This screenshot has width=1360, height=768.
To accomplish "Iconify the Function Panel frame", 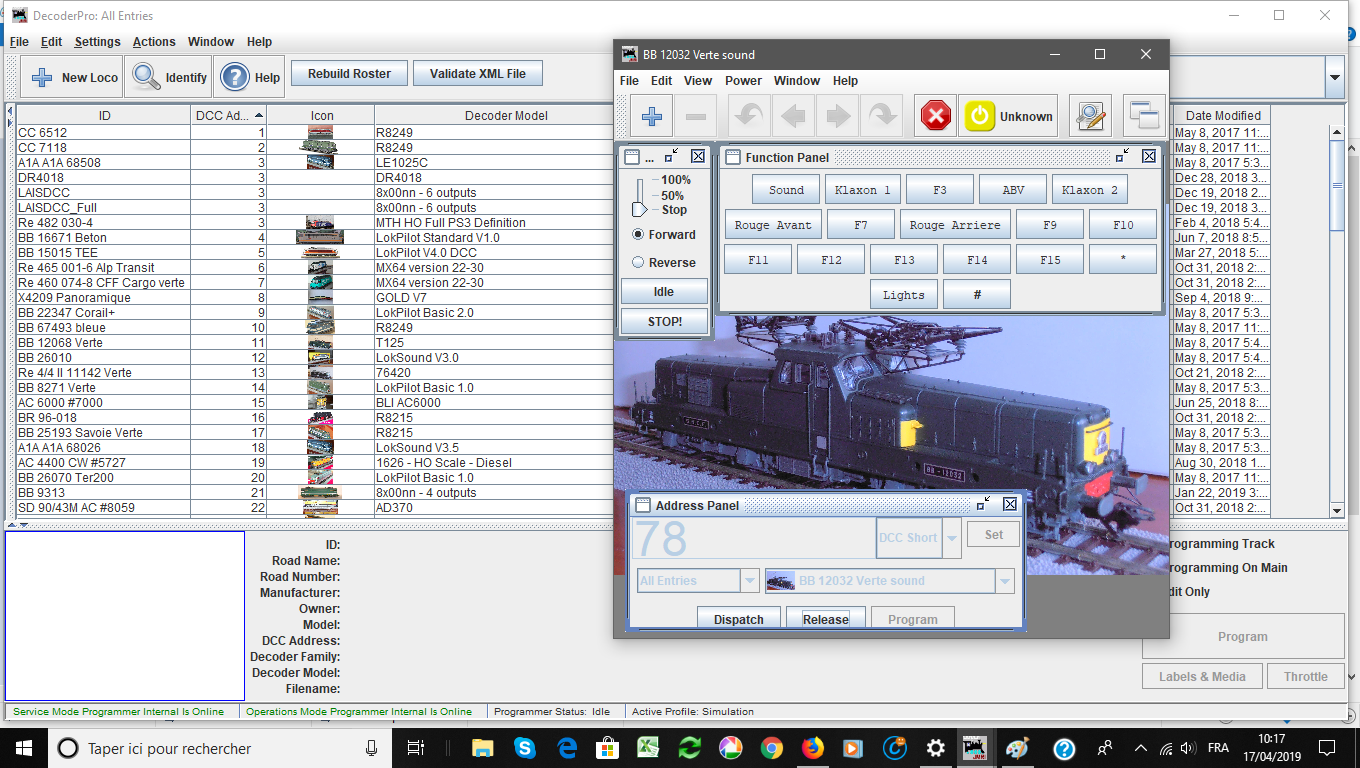I will pyautogui.click(x=1123, y=156).
